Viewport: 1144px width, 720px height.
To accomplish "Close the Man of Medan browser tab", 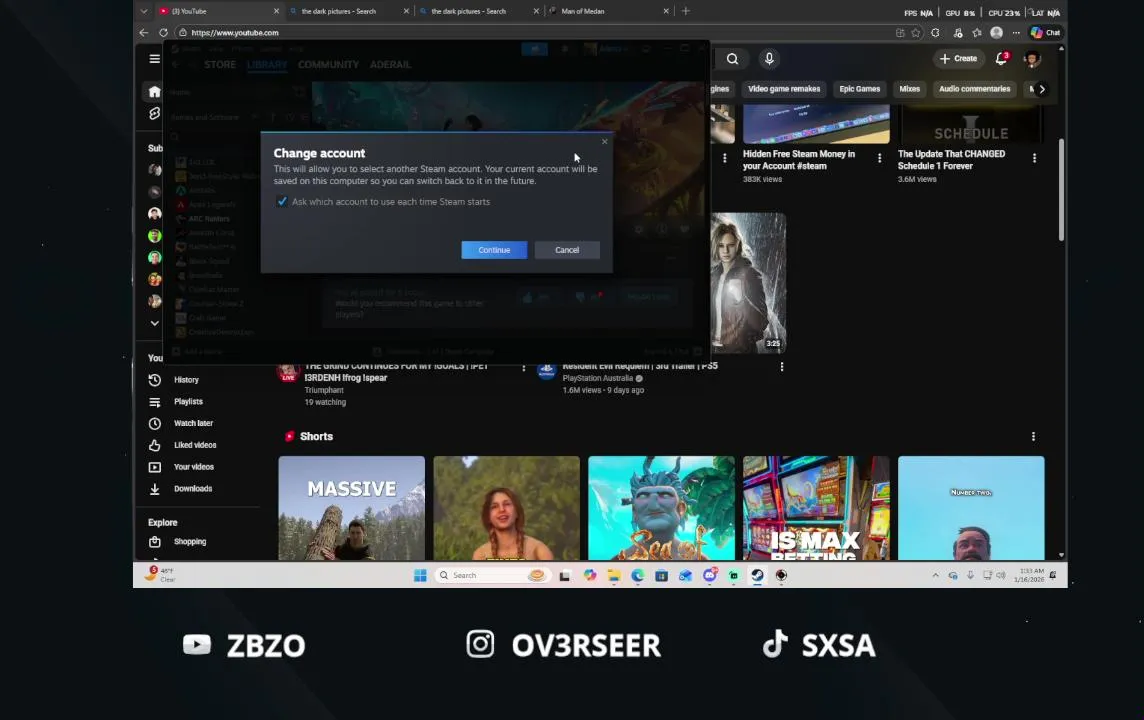I will pos(666,11).
